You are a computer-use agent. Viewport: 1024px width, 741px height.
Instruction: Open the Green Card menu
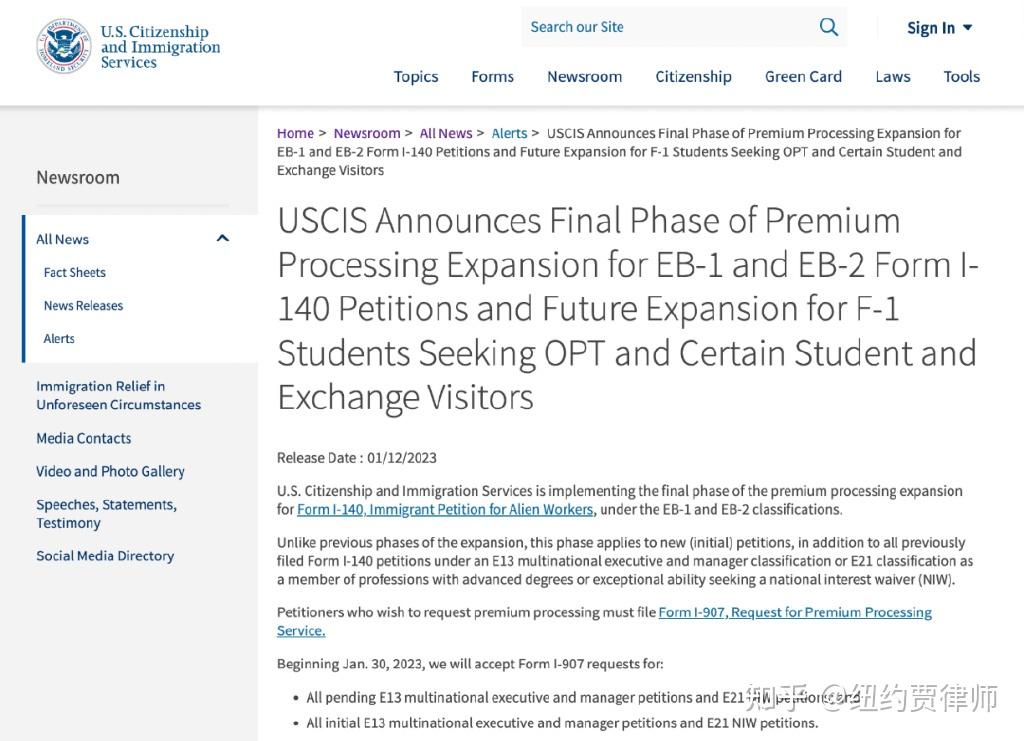pyautogui.click(x=803, y=76)
